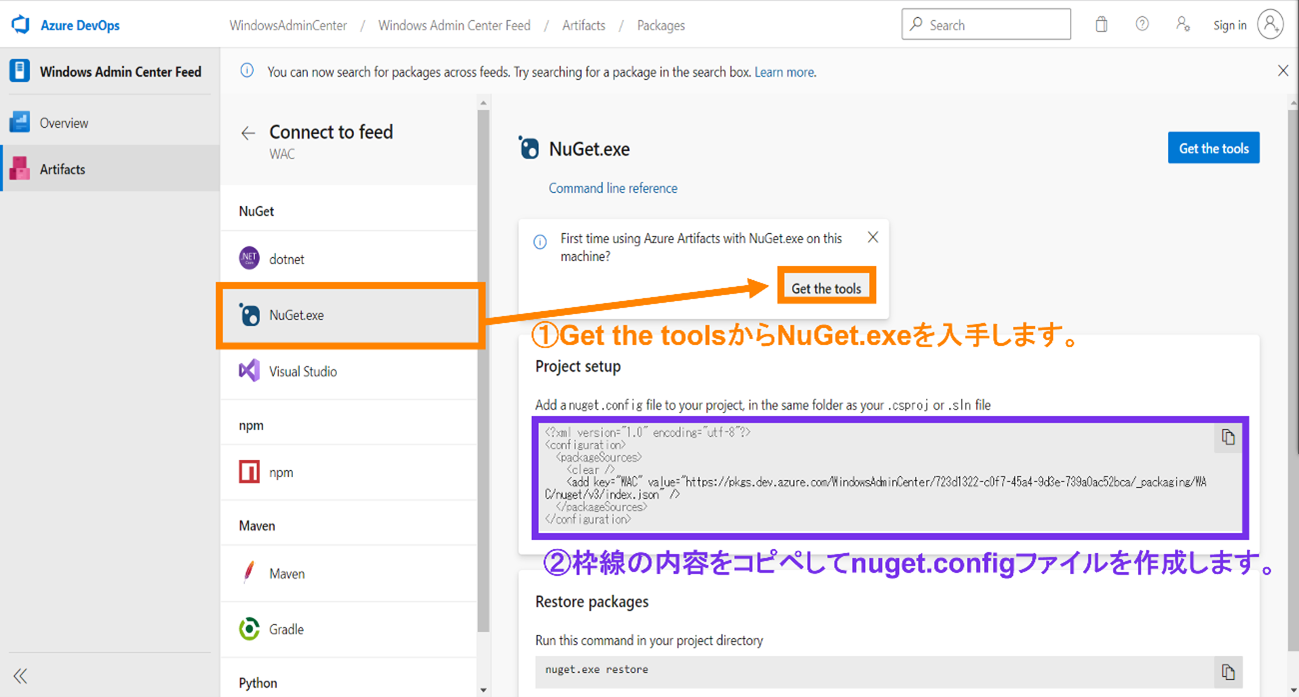Click Get the tools in the first-time callout
This screenshot has width=1299, height=697.
pyautogui.click(x=826, y=288)
